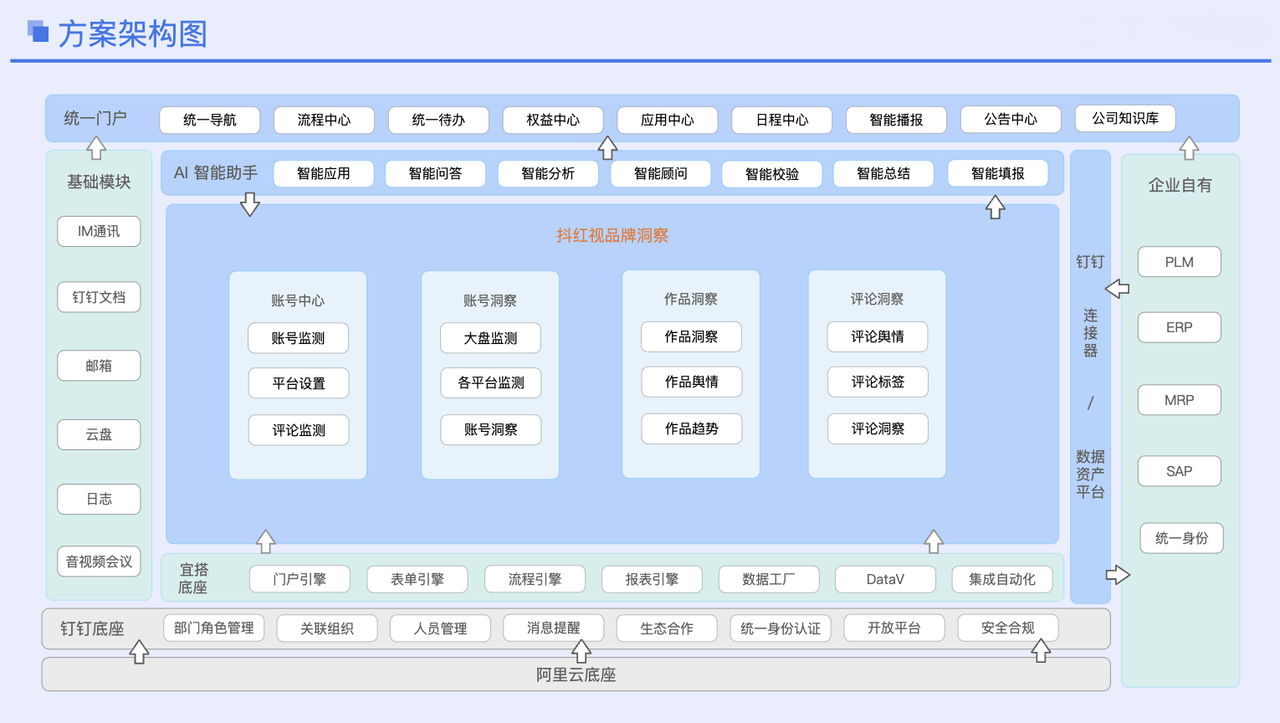The height and width of the screenshot is (723, 1280).
Task: Open the SAP box under 企业自有
Action: point(1179,471)
